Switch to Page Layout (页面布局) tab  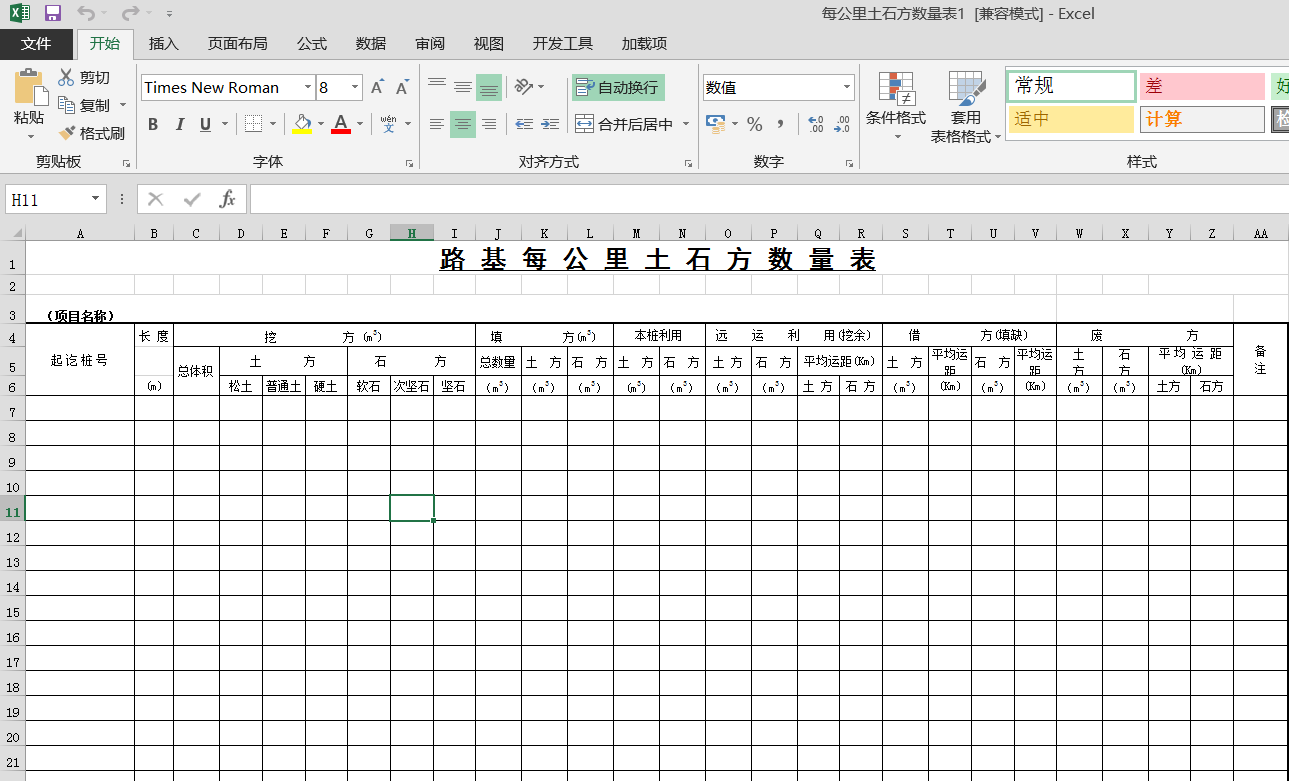click(x=238, y=44)
